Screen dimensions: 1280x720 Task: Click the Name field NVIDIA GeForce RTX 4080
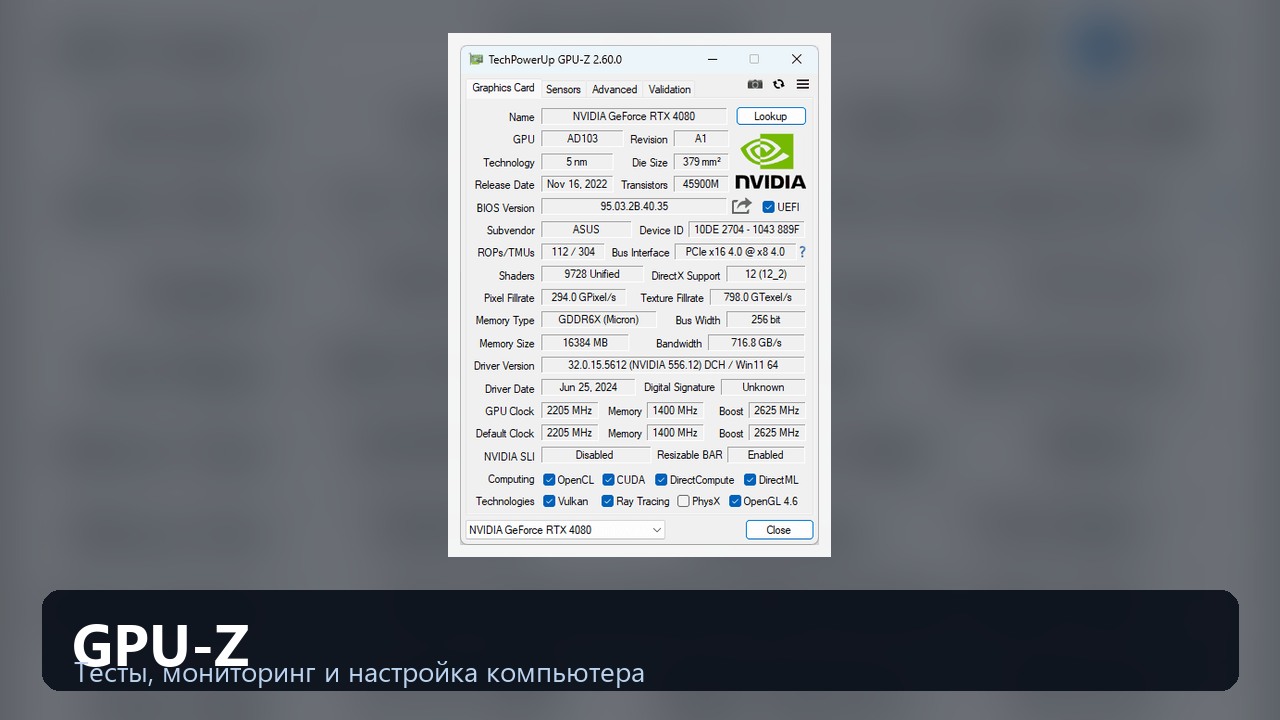click(634, 116)
